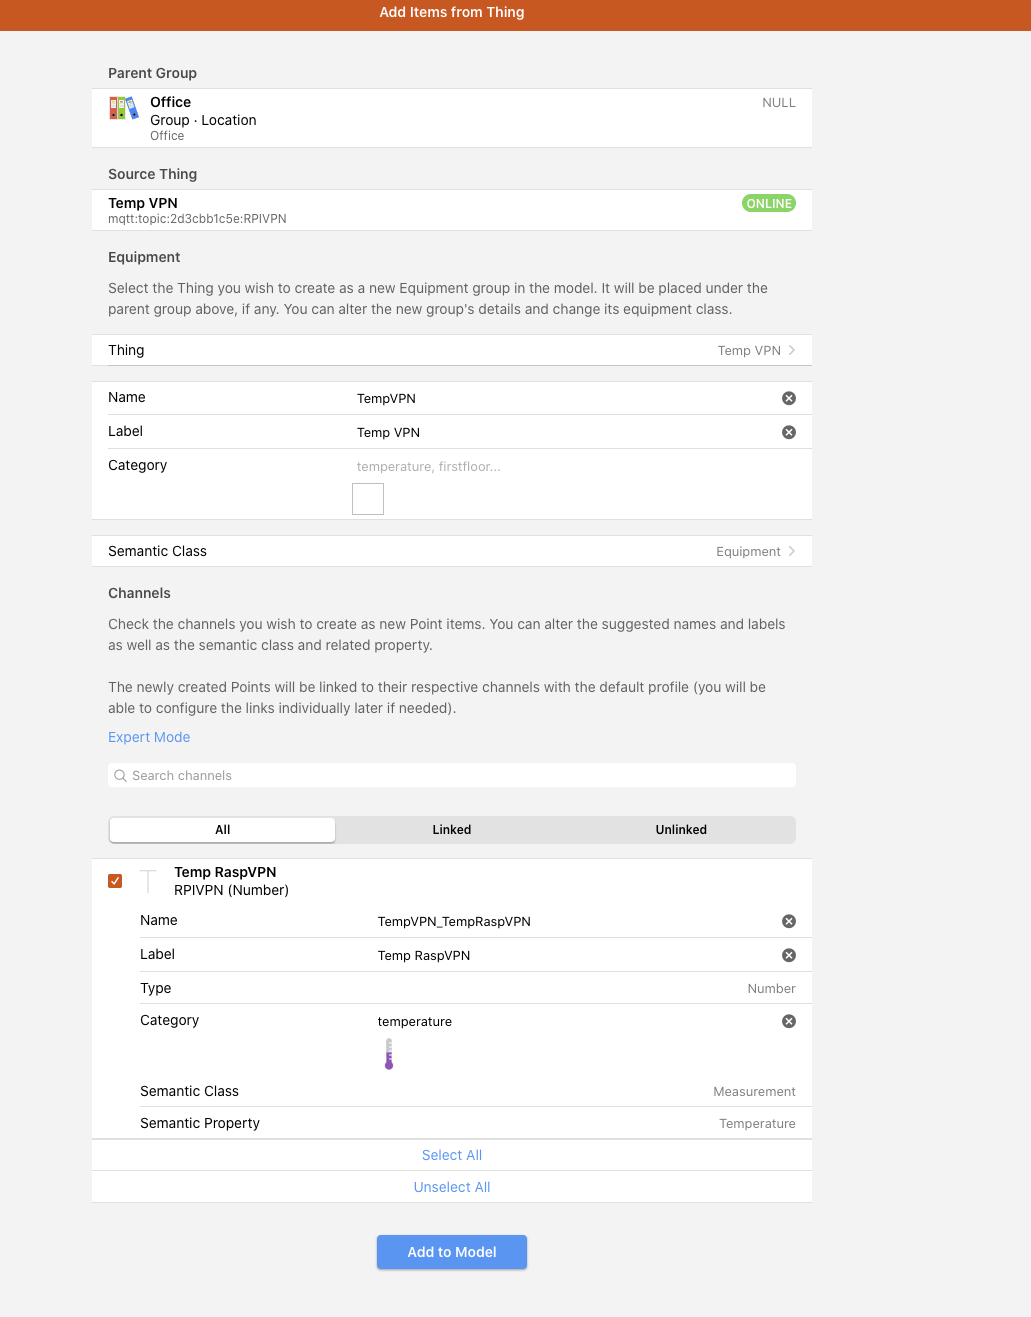Open the Thing selector showing Temp VPN
1031x1317 pixels.
pyautogui.click(x=451, y=350)
